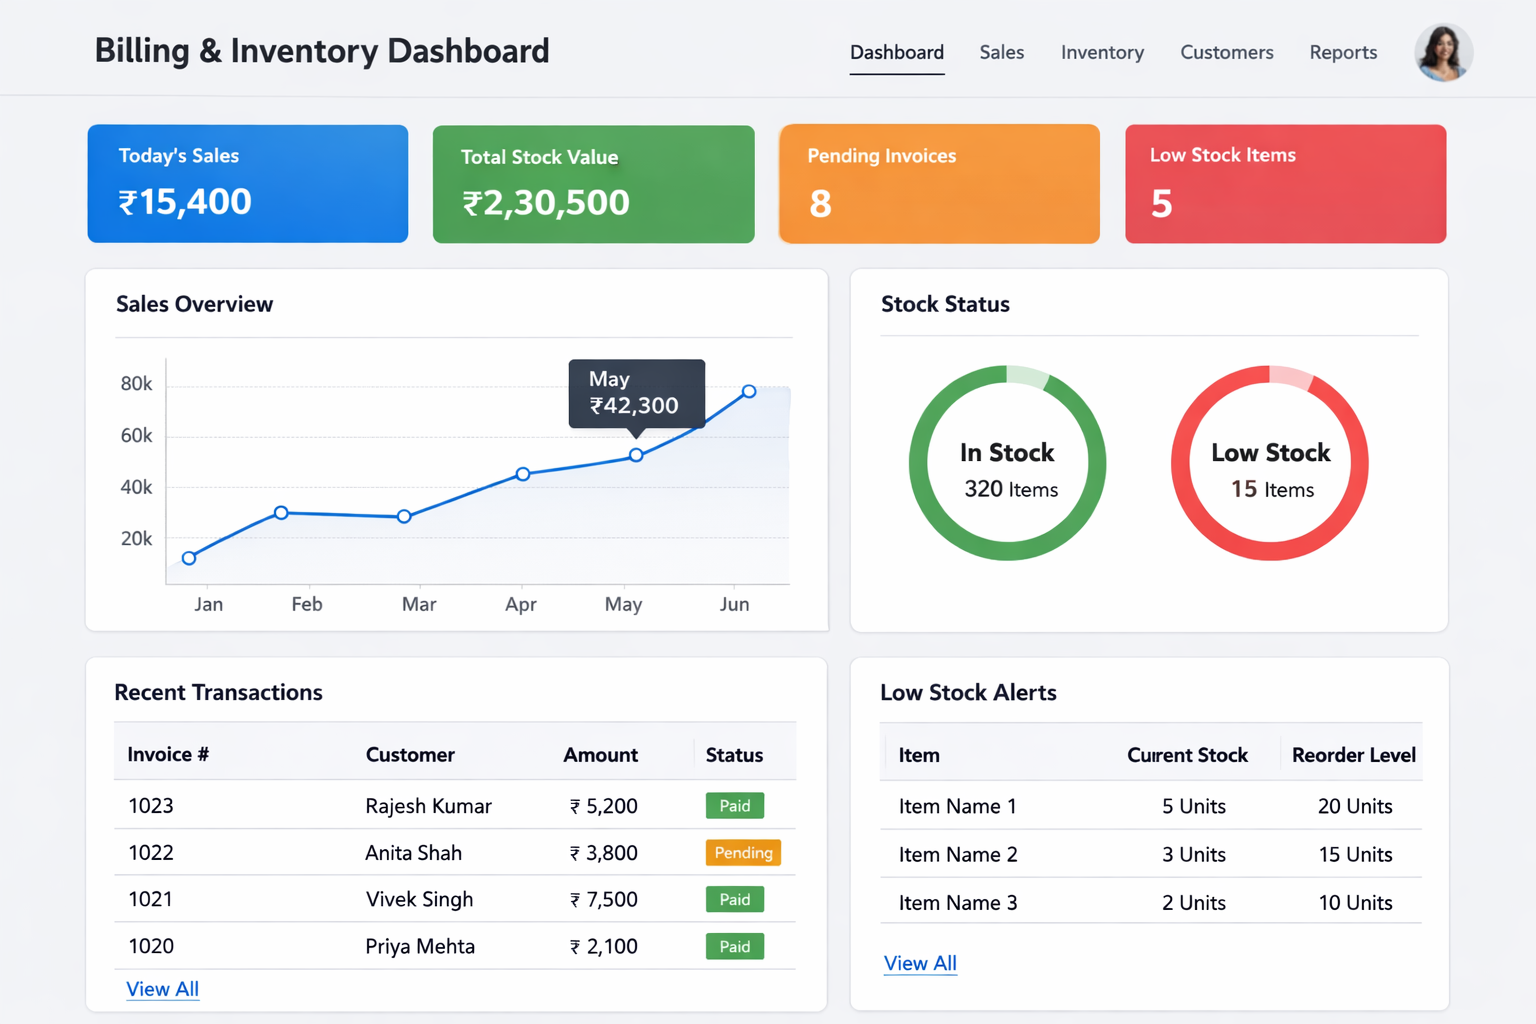Open the Reports tab
Image resolution: width=1536 pixels, height=1024 pixels.
[x=1343, y=53]
